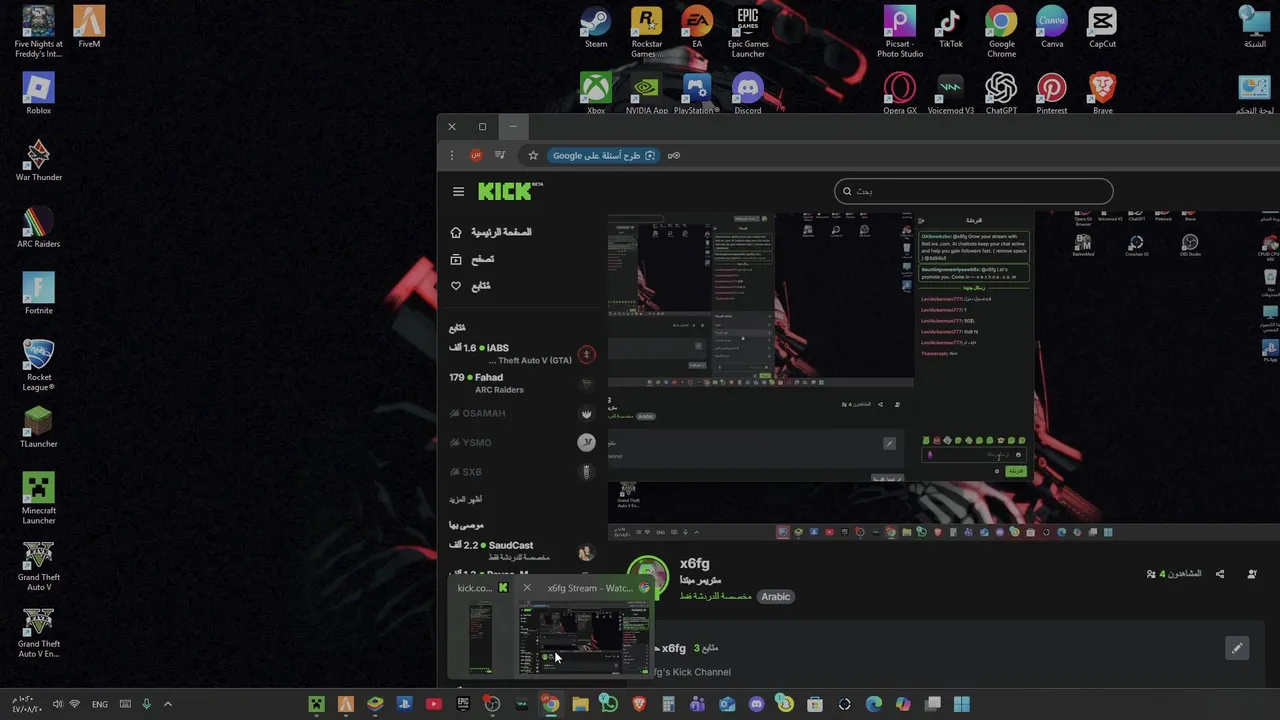Open offline OSAMAH channel in sidebar
The height and width of the screenshot is (720, 1280).
coord(522,413)
